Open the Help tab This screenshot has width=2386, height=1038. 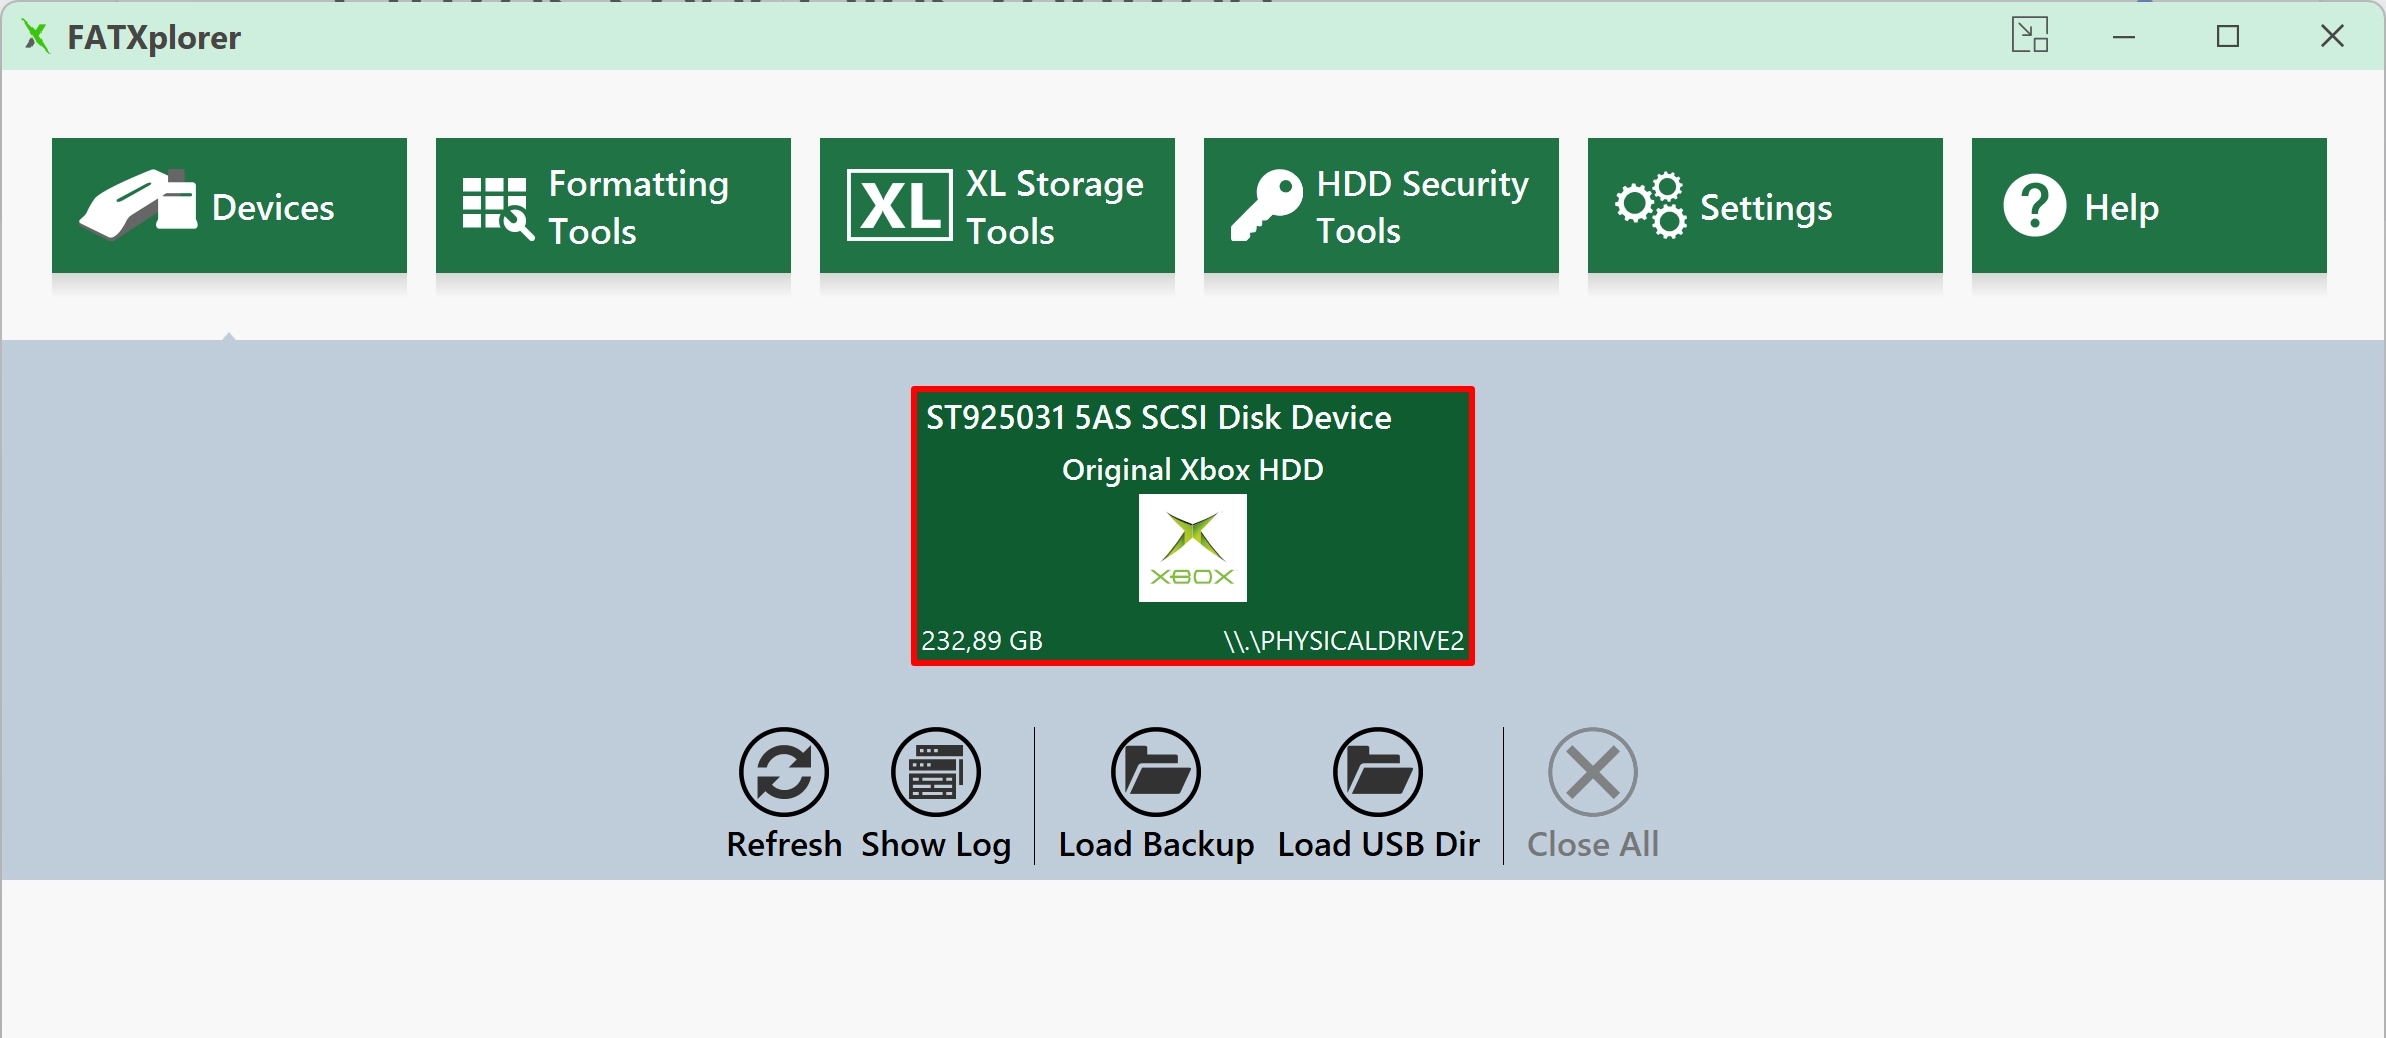pos(2149,206)
